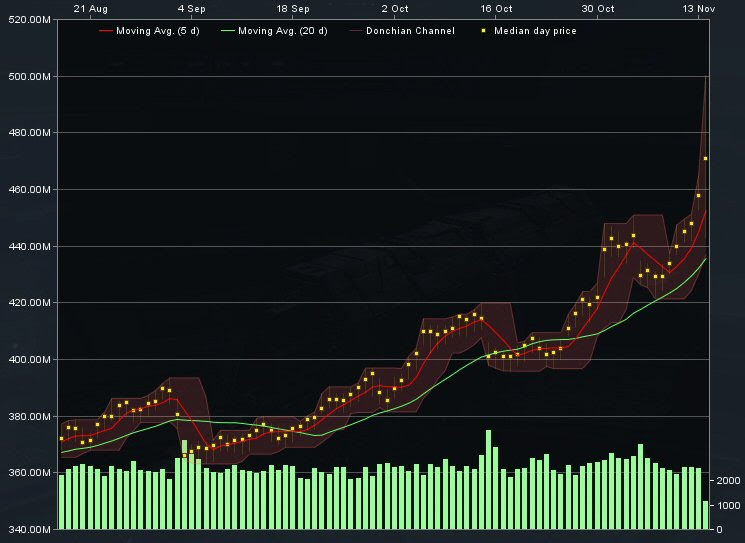Click the 500.00M price axis label
Image resolution: width=745 pixels, height=543 pixels.
(29, 76)
